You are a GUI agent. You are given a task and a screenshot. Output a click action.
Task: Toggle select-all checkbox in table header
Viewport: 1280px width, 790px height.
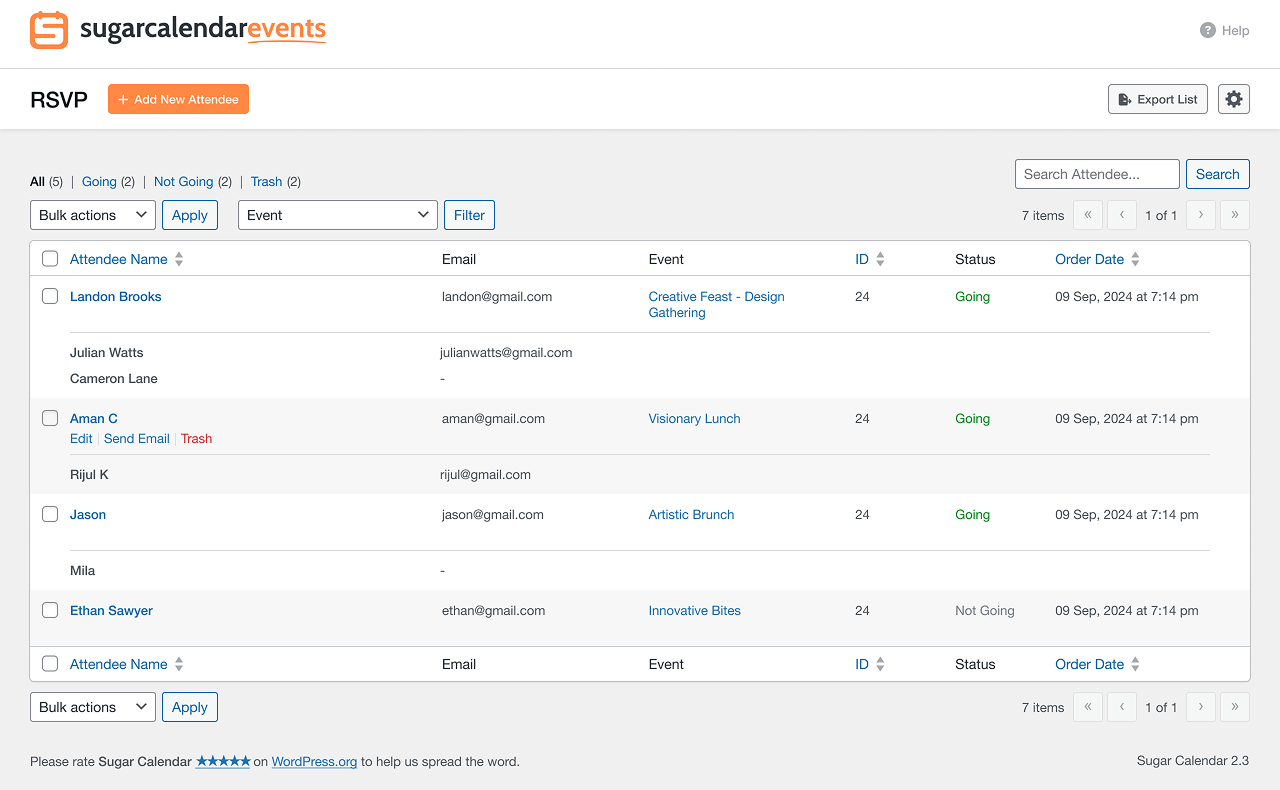50,259
